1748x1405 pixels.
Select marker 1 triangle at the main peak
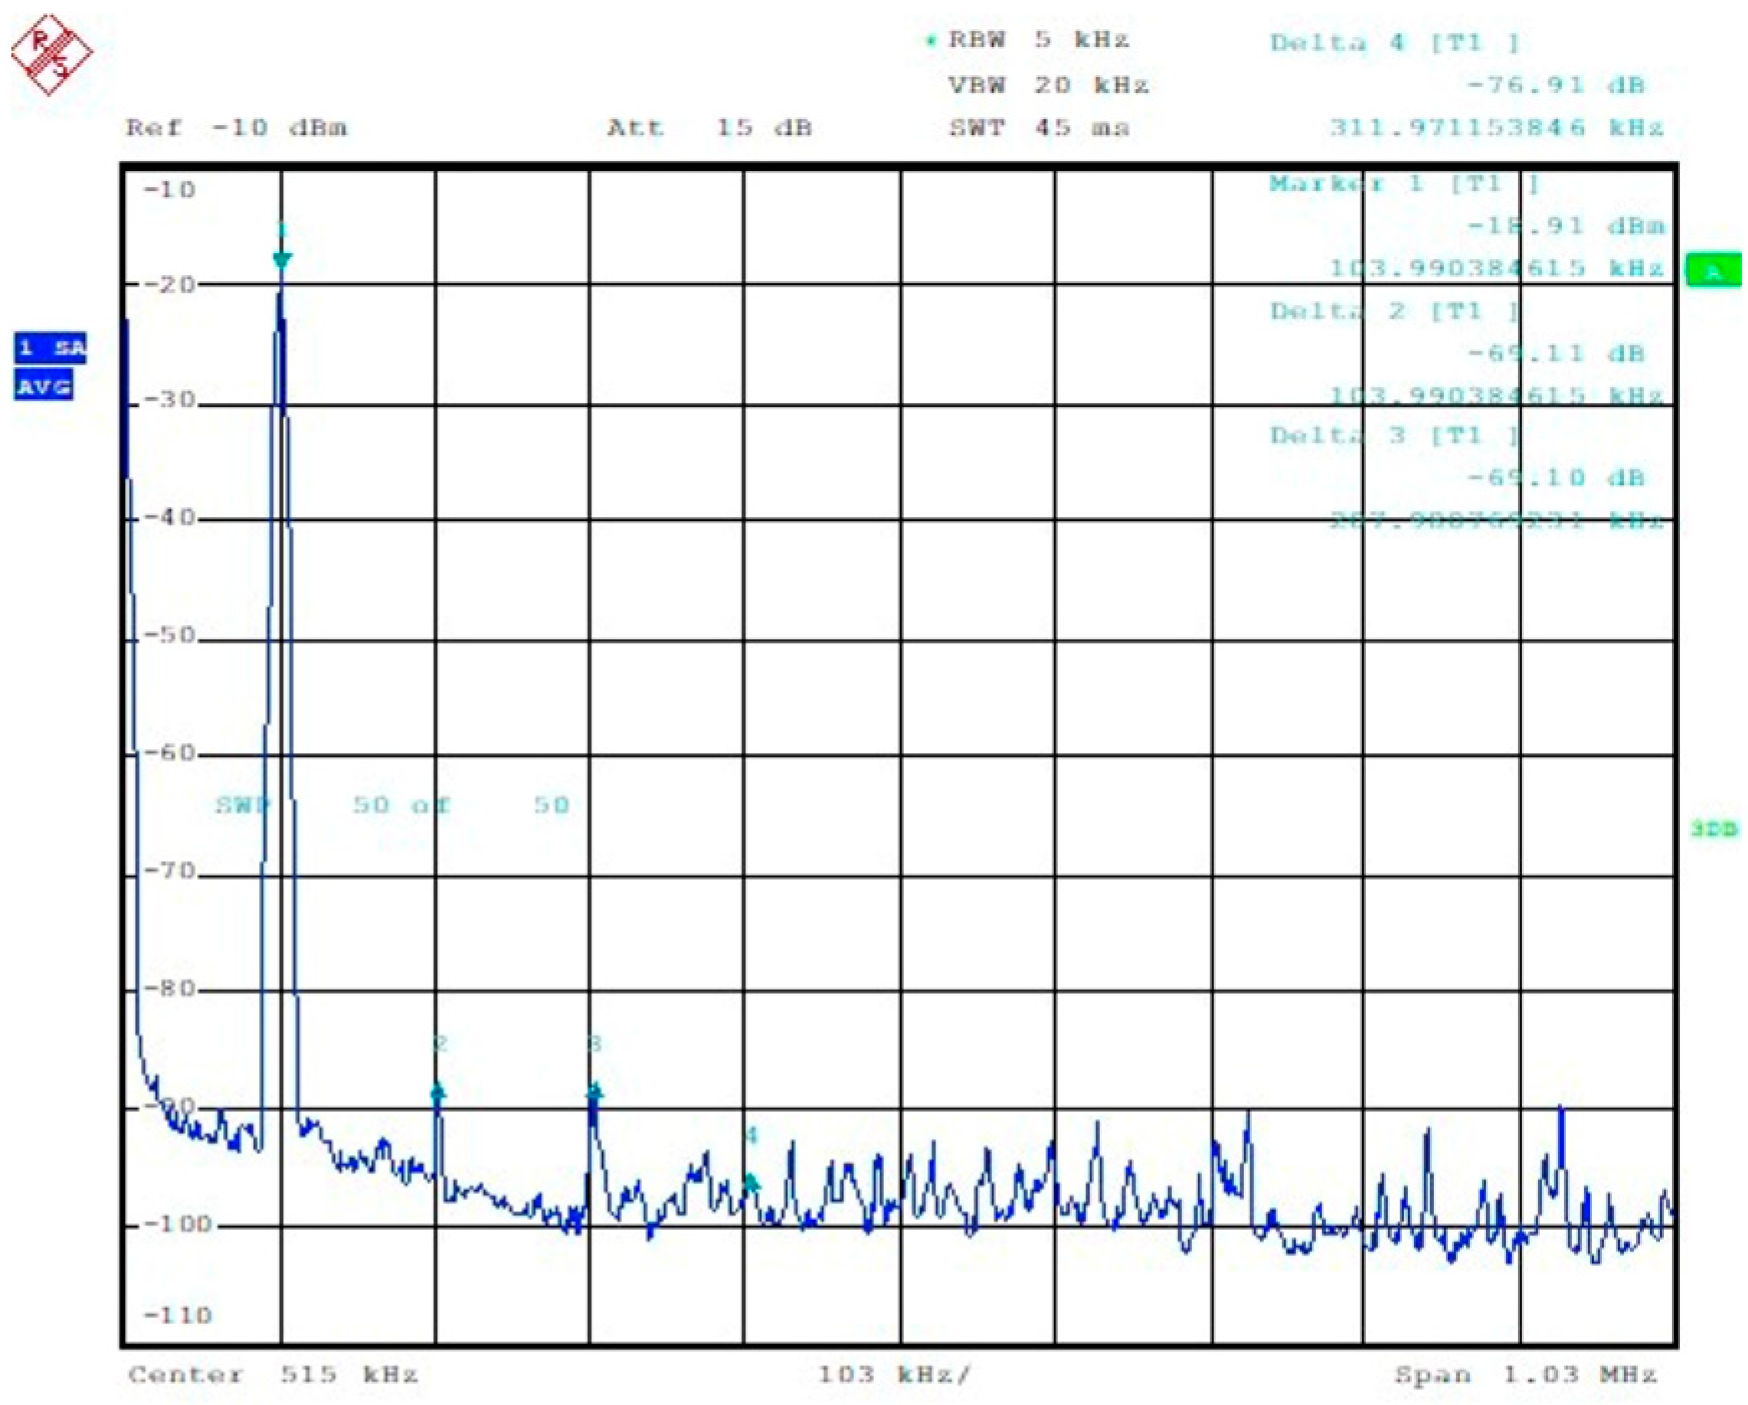point(282,261)
